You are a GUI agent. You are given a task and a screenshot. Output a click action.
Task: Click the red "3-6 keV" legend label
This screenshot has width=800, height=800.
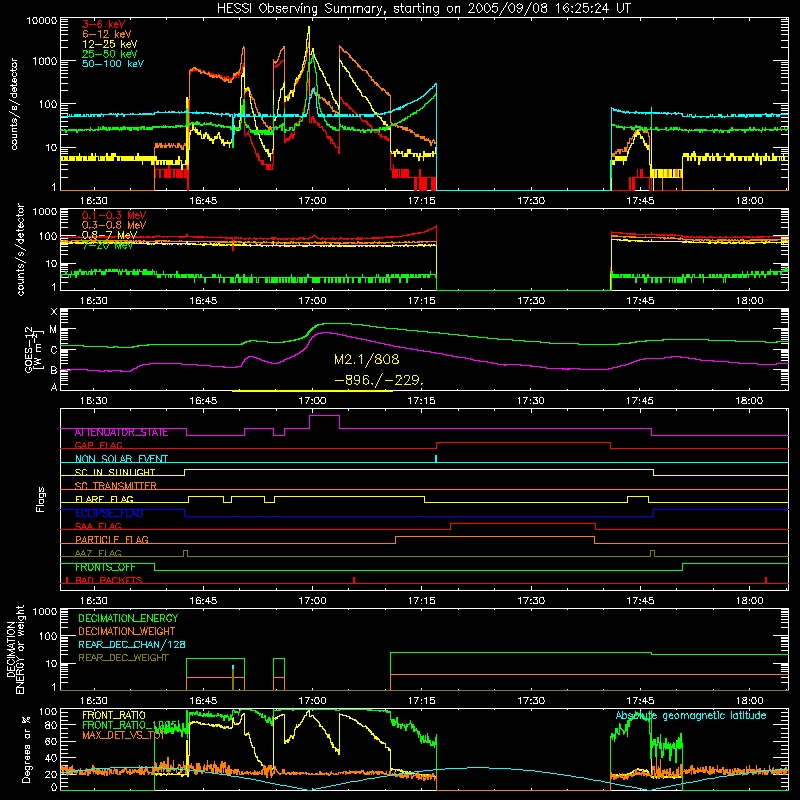(x=104, y=24)
